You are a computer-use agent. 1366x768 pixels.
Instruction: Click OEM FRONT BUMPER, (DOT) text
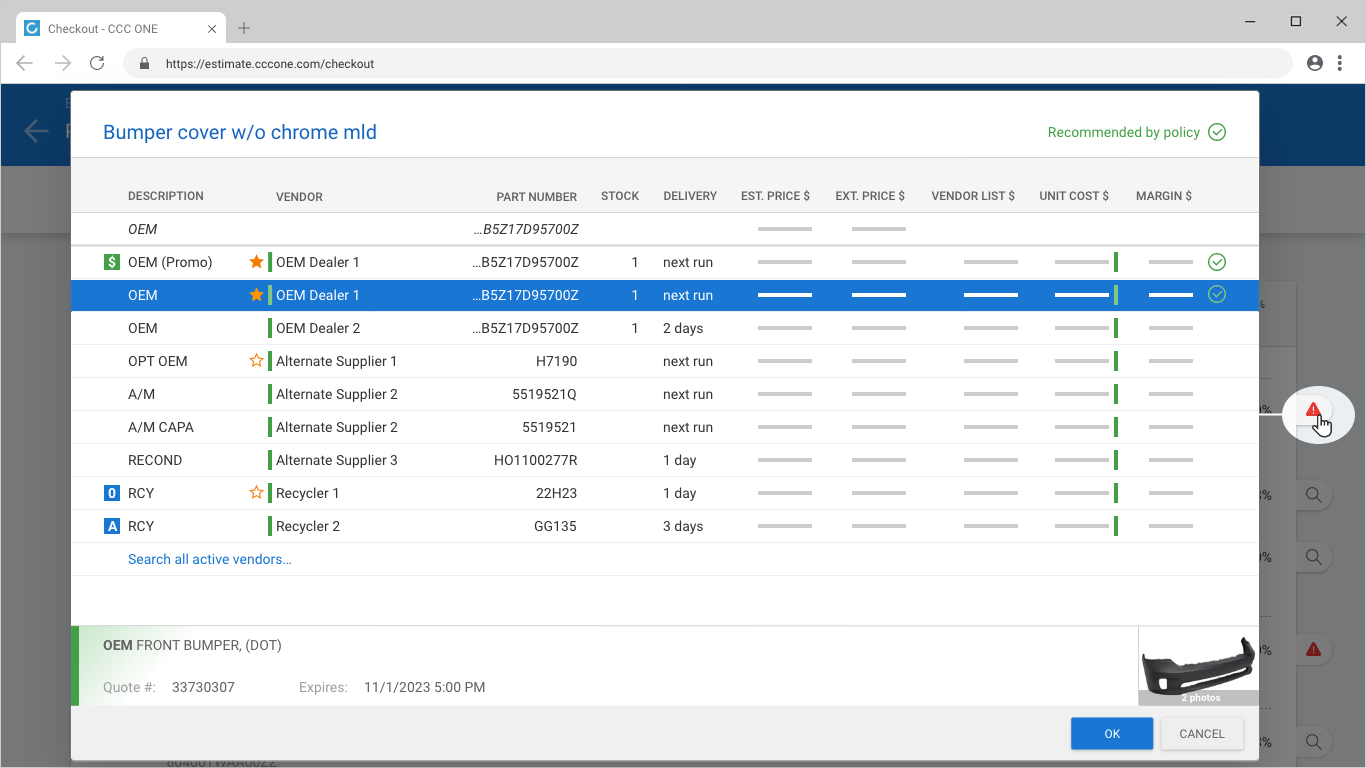pos(192,645)
